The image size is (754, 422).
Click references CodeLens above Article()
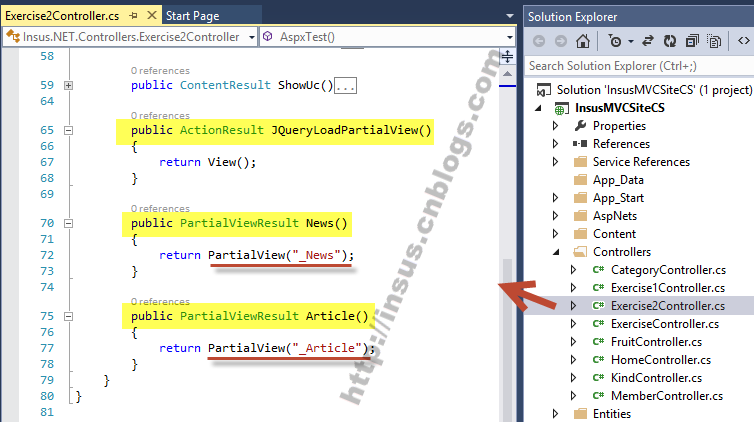coord(160,301)
